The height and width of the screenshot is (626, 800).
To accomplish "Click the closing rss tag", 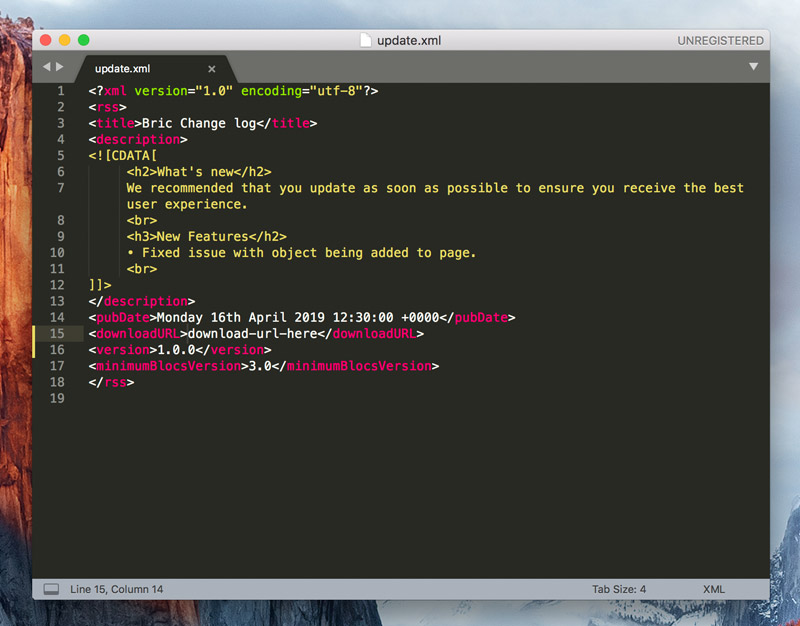I will point(111,382).
